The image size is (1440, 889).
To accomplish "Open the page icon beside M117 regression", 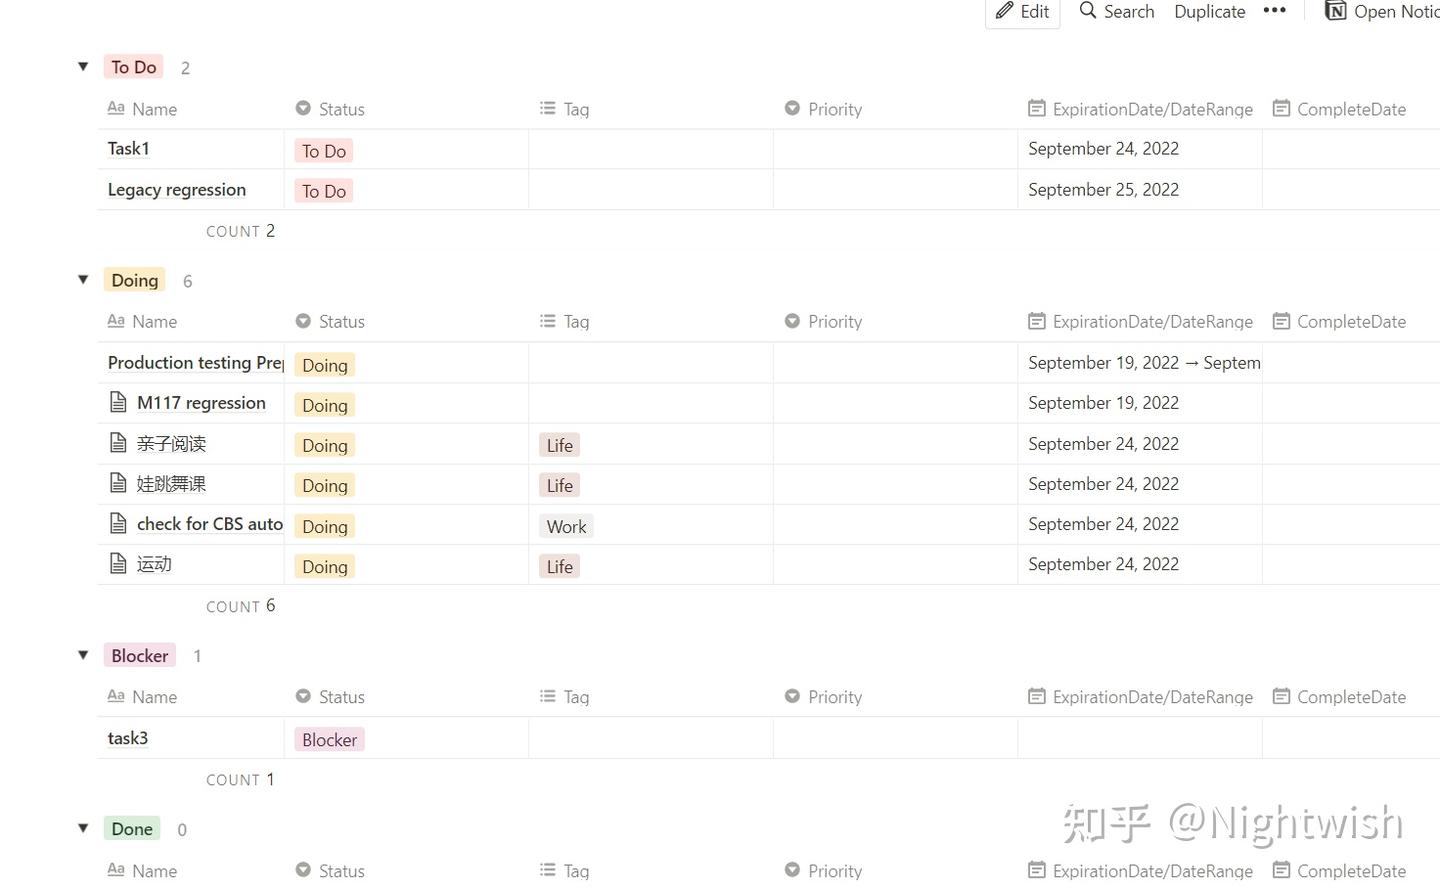I will 119,401.
